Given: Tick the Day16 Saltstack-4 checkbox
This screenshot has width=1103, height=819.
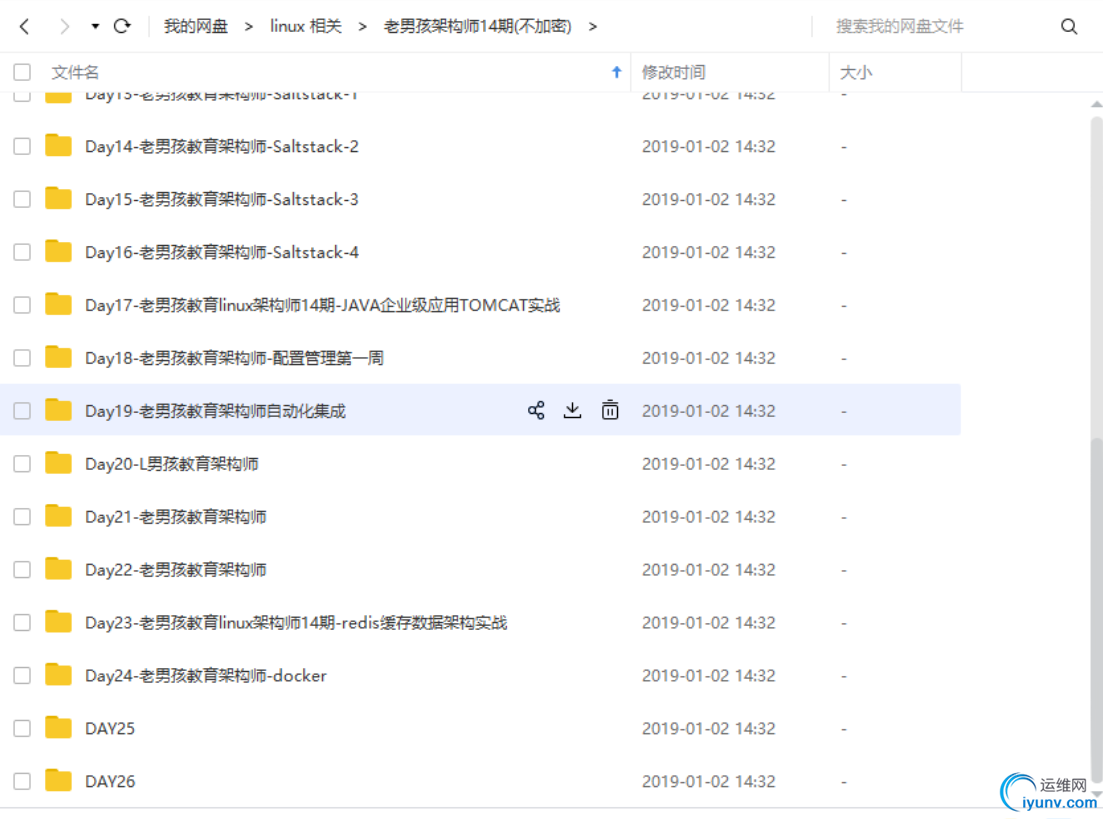Looking at the screenshot, I should pyautogui.click(x=23, y=252).
